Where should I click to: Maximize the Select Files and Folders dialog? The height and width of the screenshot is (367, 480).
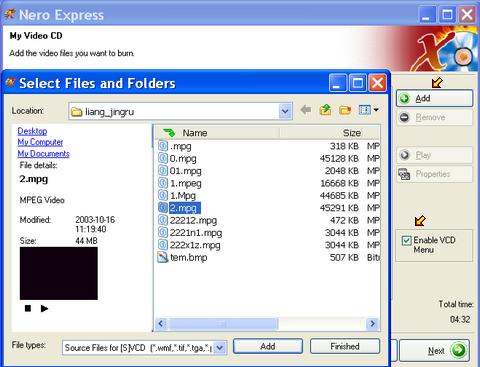pyautogui.click(x=358, y=83)
